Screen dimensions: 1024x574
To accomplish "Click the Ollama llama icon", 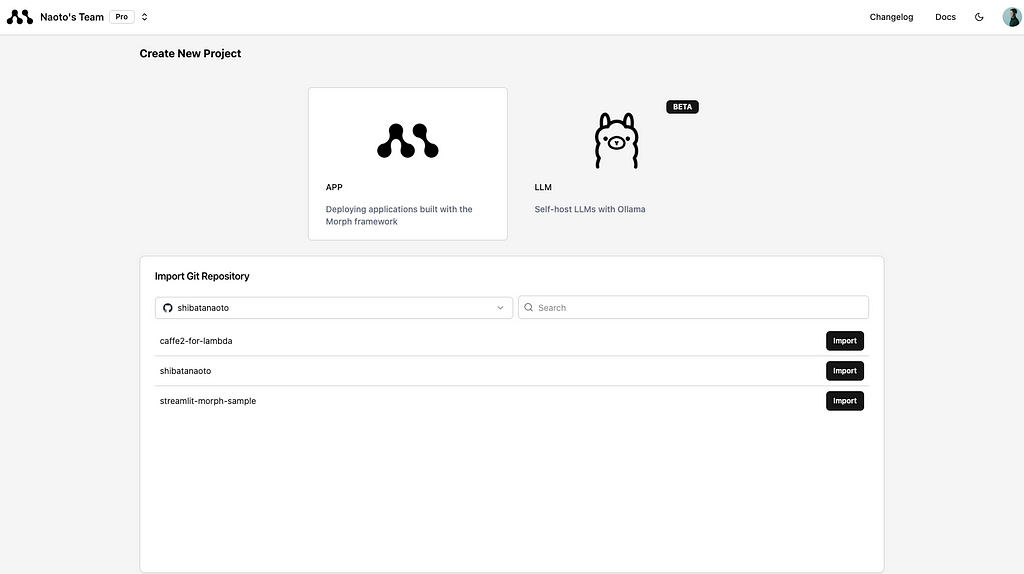I will click(616, 140).
